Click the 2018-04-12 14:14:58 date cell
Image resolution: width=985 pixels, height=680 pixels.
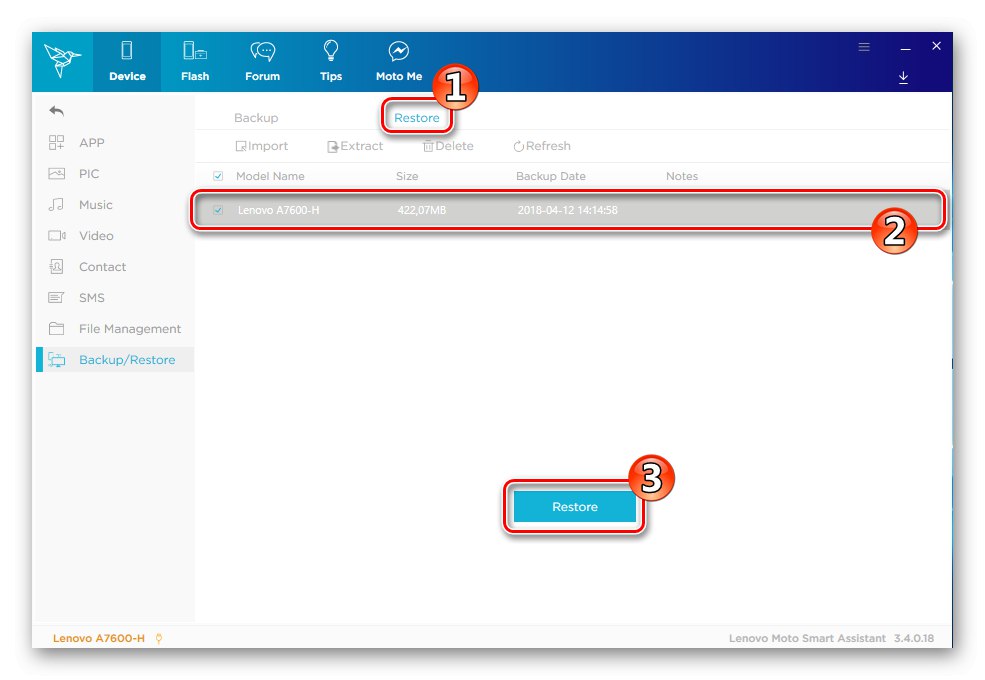[567, 210]
